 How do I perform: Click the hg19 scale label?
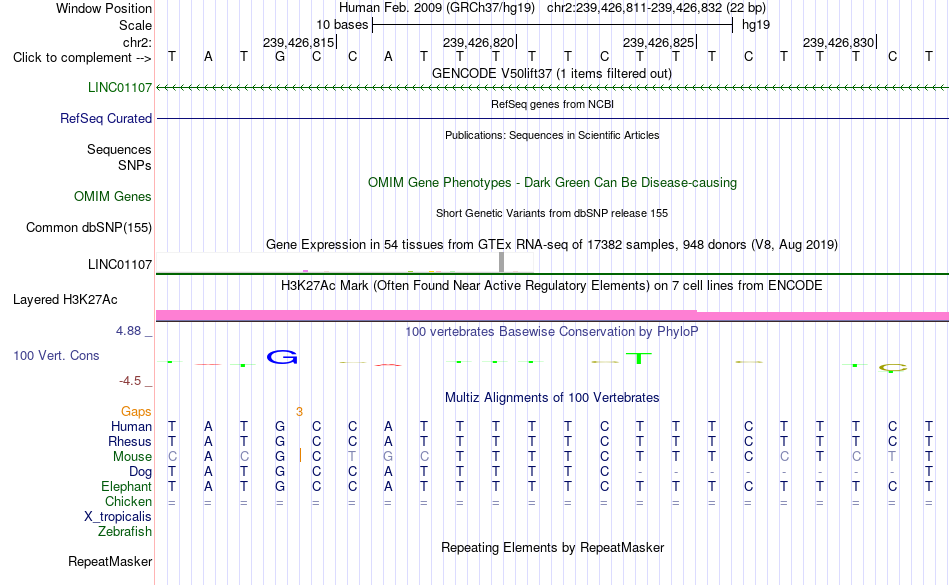[756, 25]
